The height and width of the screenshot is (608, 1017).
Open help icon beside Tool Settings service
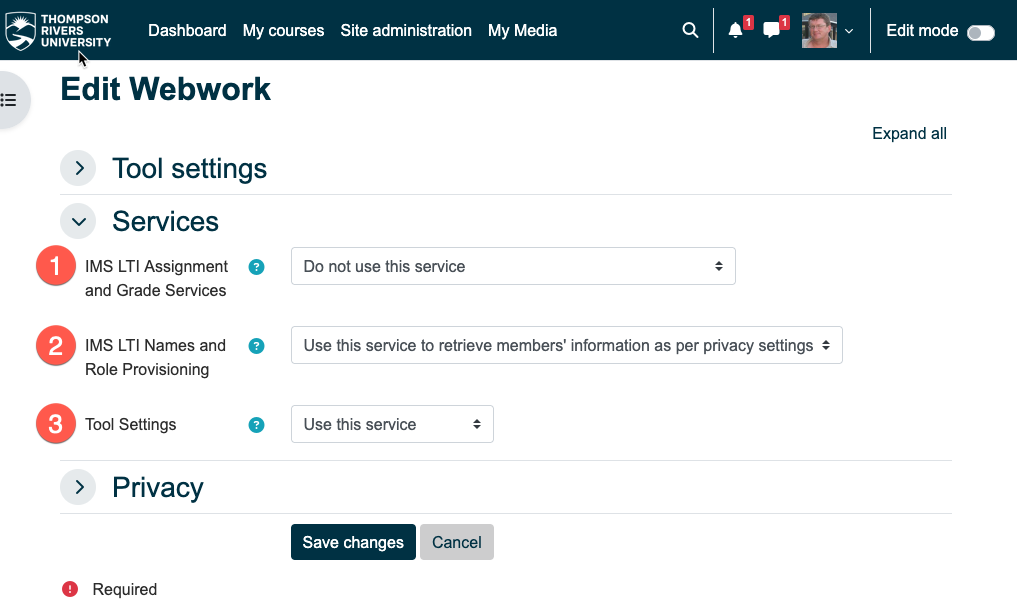(256, 425)
